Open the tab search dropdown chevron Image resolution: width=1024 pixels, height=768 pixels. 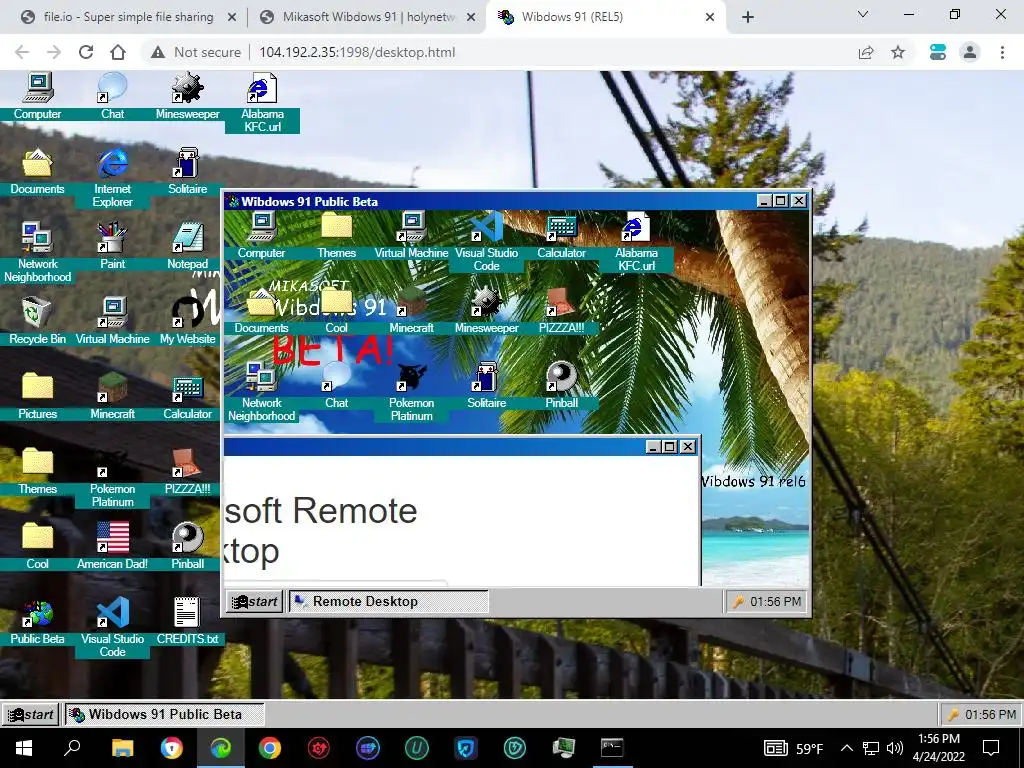point(863,14)
